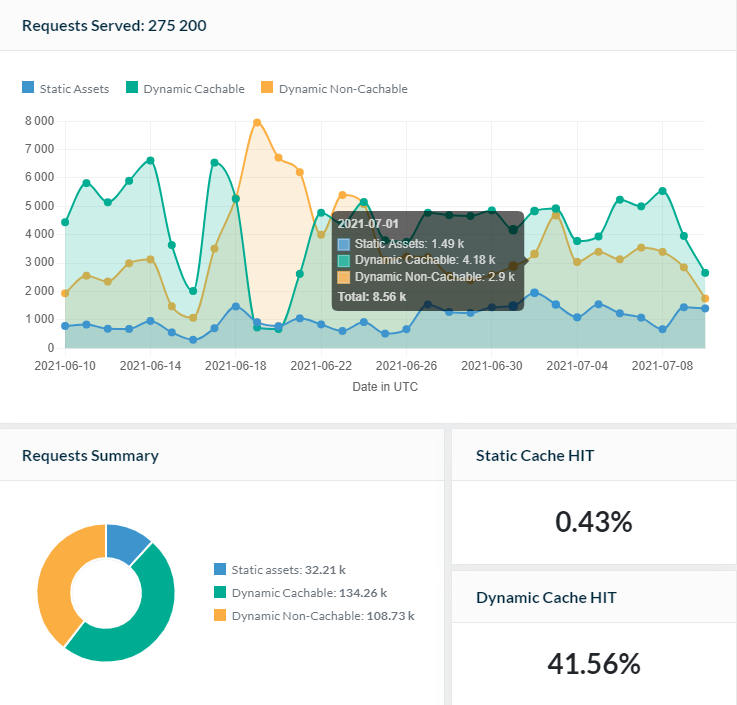Click the highest orange data point near 8 000
This screenshot has width=737, height=705.
click(x=257, y=123)
